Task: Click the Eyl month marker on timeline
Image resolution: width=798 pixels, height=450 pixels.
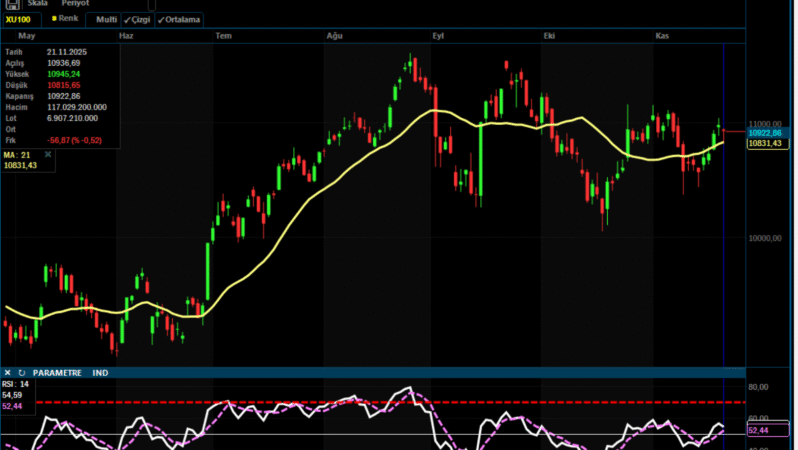Action: pos(437,35)
